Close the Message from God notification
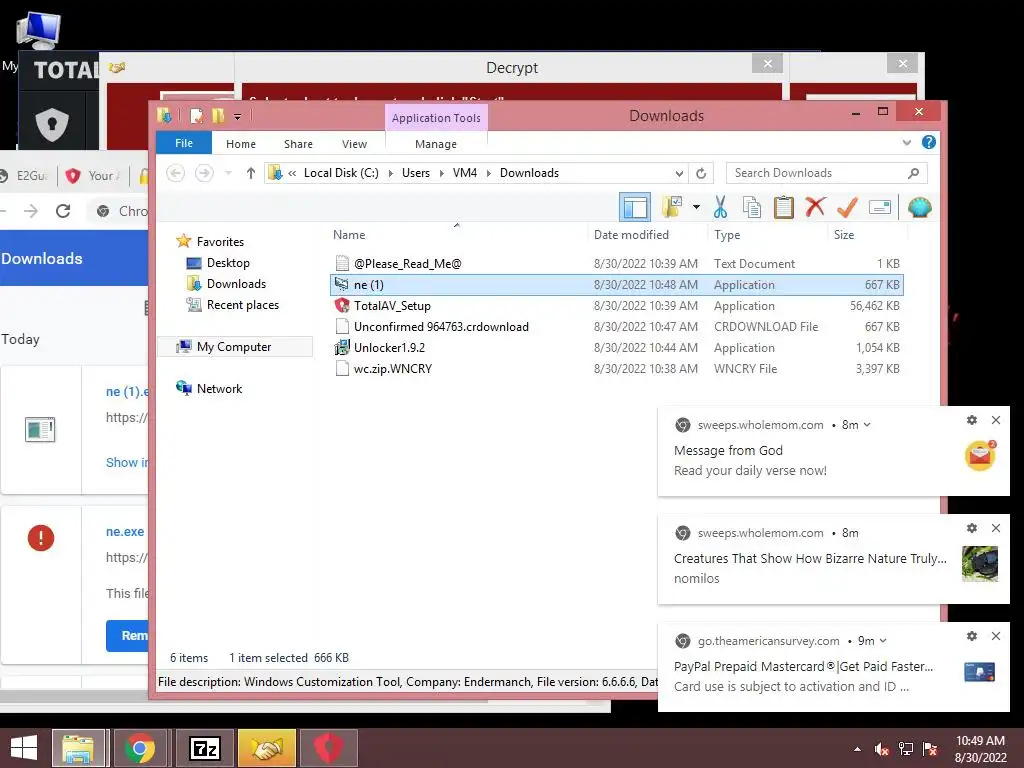The height and width of the screenshot is (768, 1024). coord(996,420)
